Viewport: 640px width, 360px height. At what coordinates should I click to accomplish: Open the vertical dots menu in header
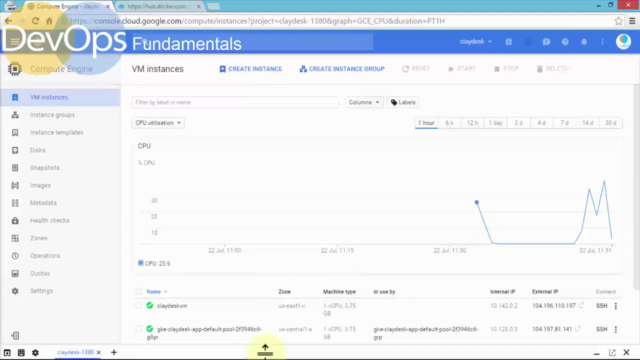pos(602,42)
